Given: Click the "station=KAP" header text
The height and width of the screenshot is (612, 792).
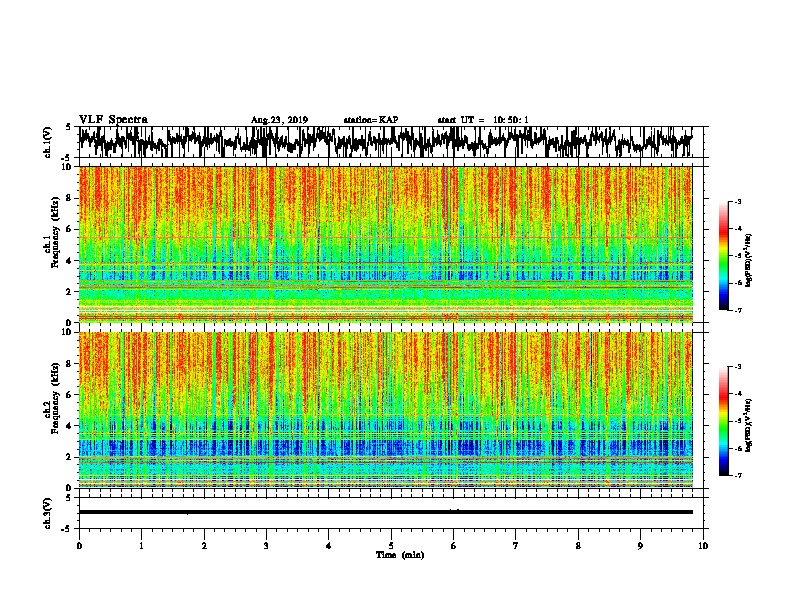Looking at the screenshot, I should (x=371, y=120).
